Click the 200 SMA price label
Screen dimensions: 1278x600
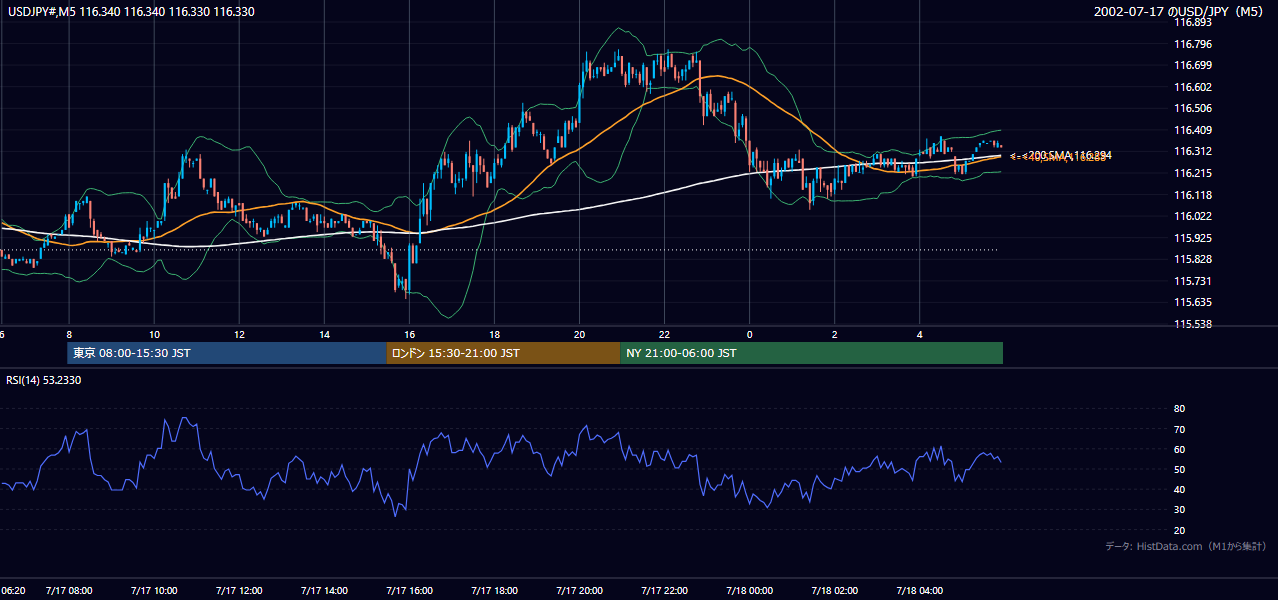click(x=1068, y=155)
